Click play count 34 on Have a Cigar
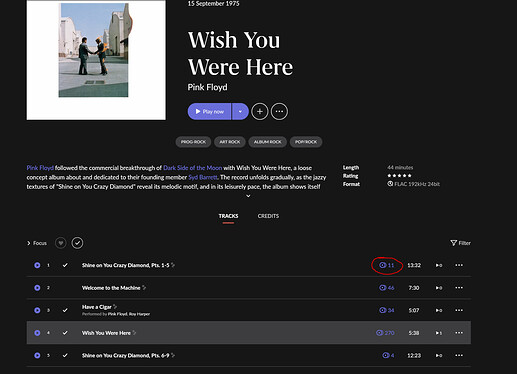The image size is (517, 374). (x=387, y=310)
